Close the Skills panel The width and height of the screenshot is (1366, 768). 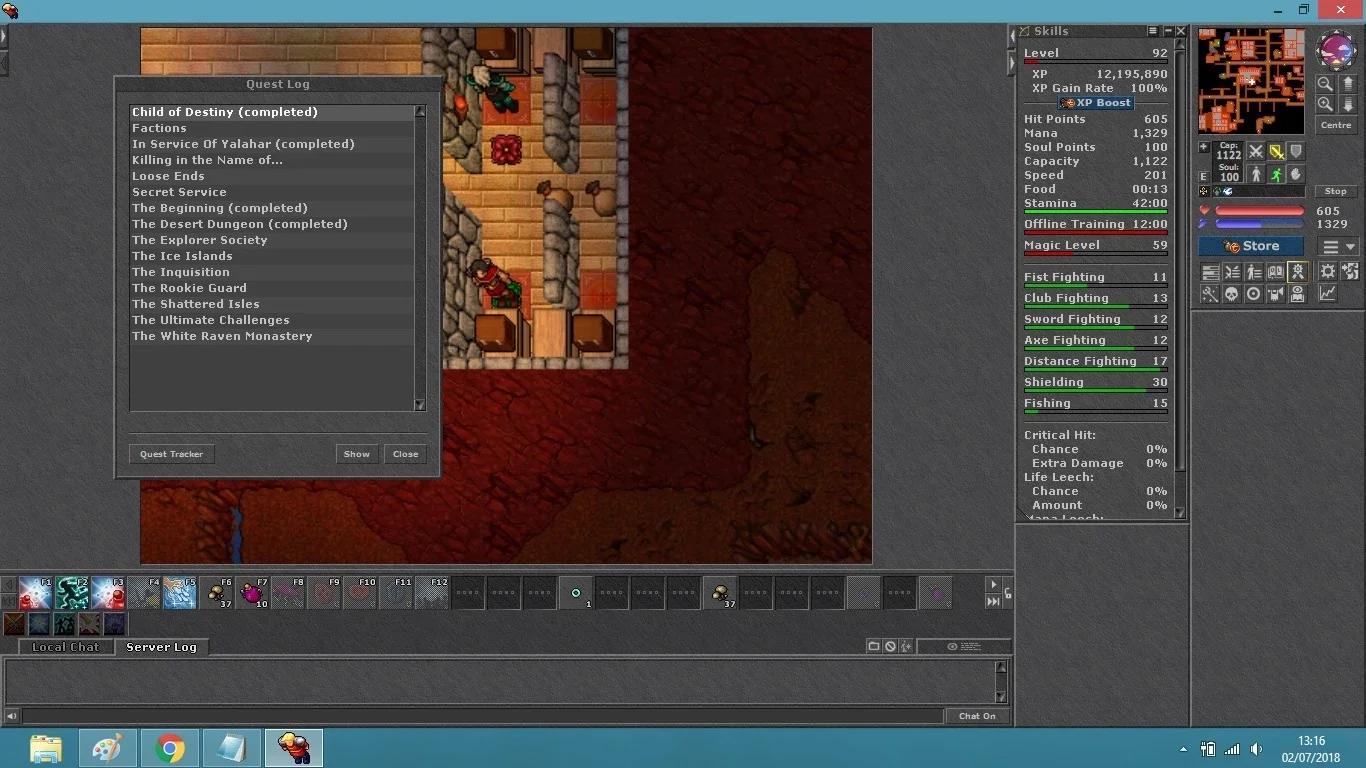pyautogui.click(x=1180, y=32)
